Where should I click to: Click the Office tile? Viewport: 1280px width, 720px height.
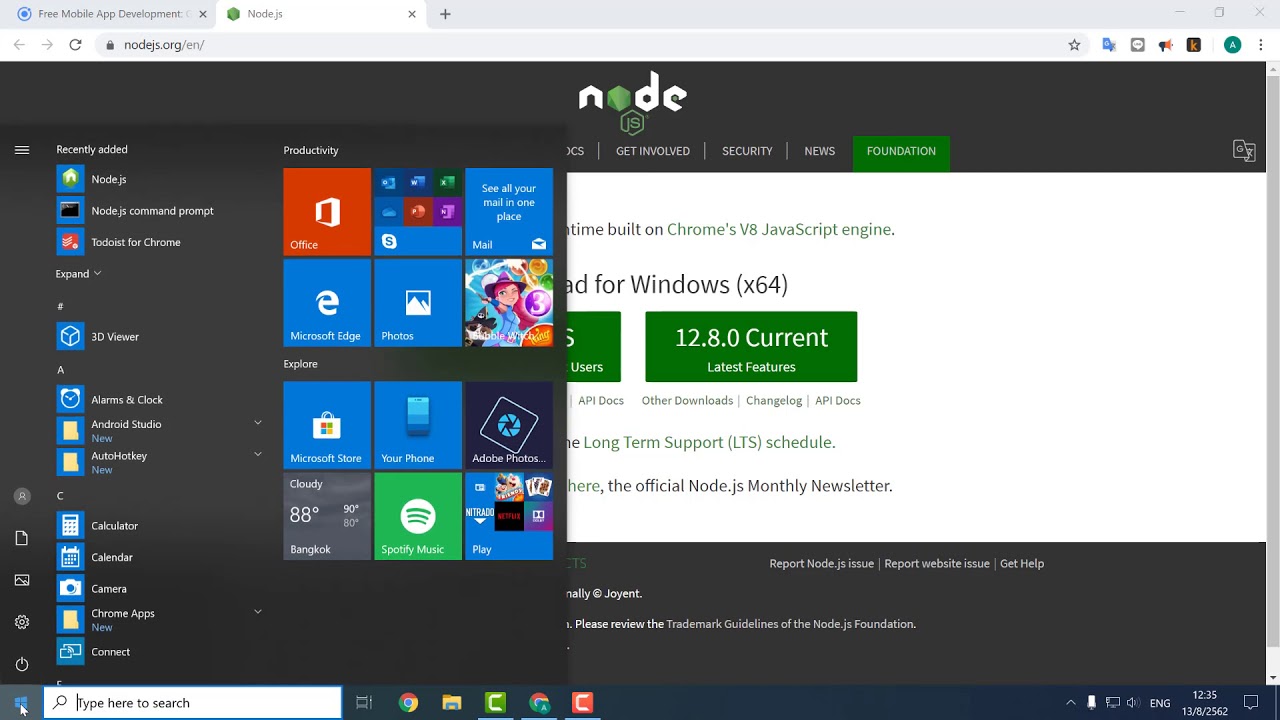327,212
